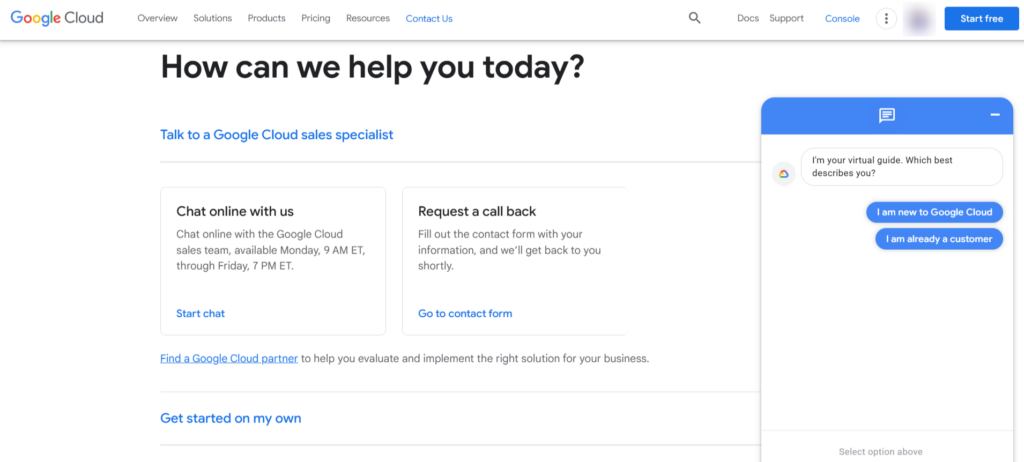Image resolution: width=1024 pixels, height=462 pixels.
Task: Follow the Find a Google Cloud partner link
Action: tap(229, 358)
